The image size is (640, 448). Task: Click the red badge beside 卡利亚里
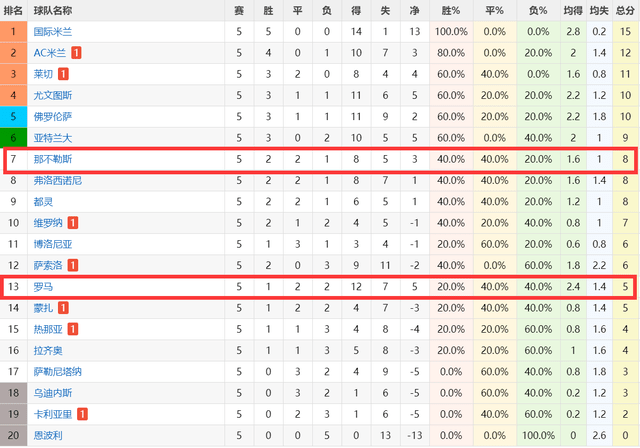tap(82, 414)
